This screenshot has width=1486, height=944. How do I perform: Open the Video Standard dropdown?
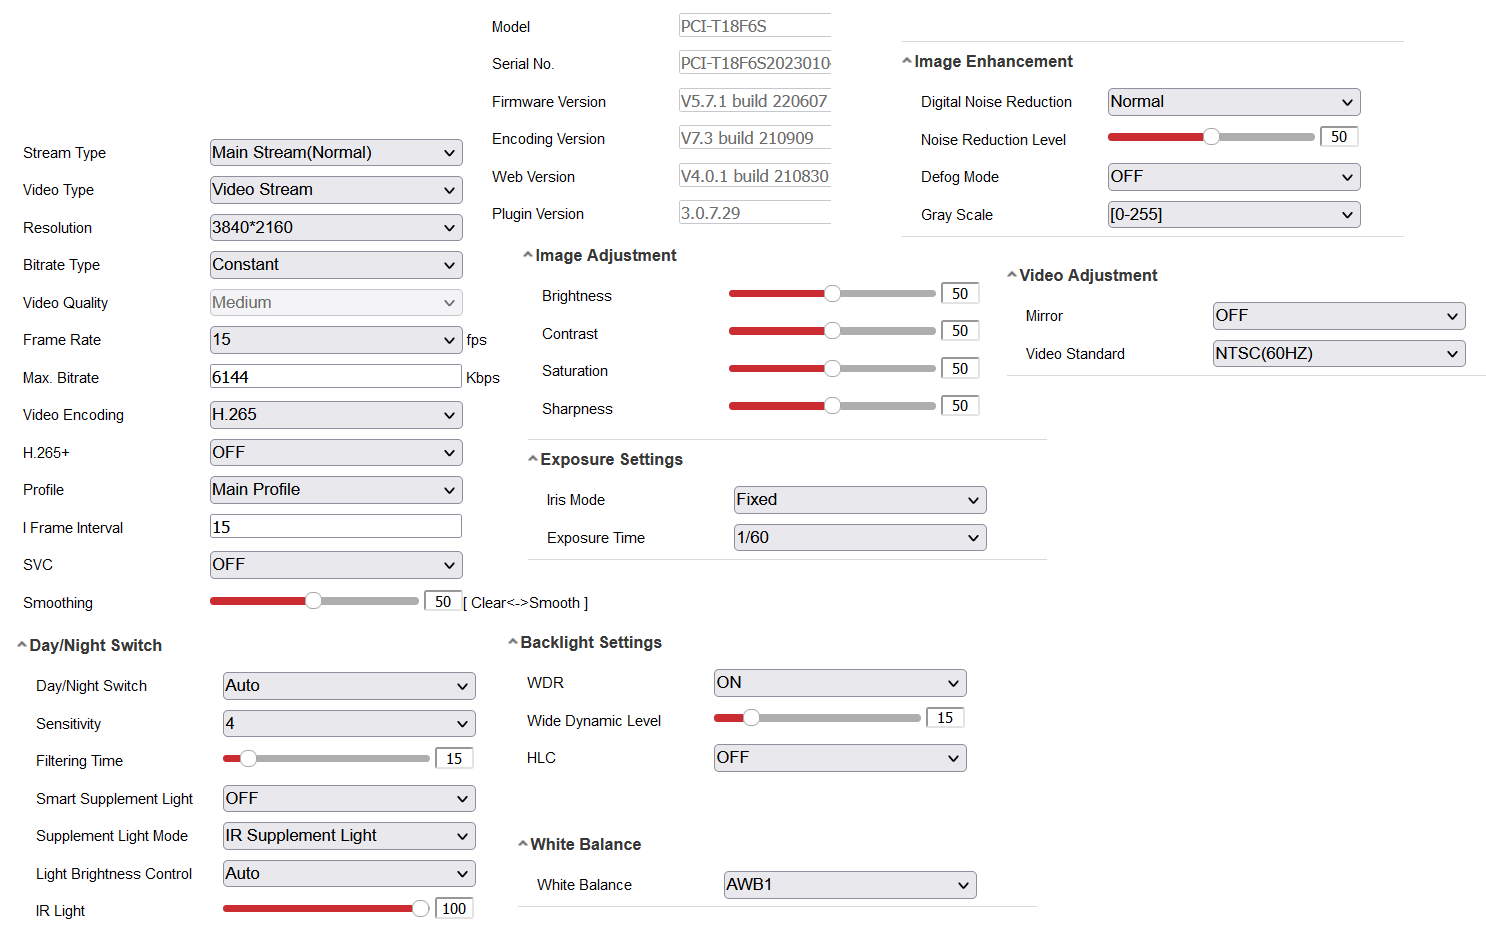[1338, 354]
